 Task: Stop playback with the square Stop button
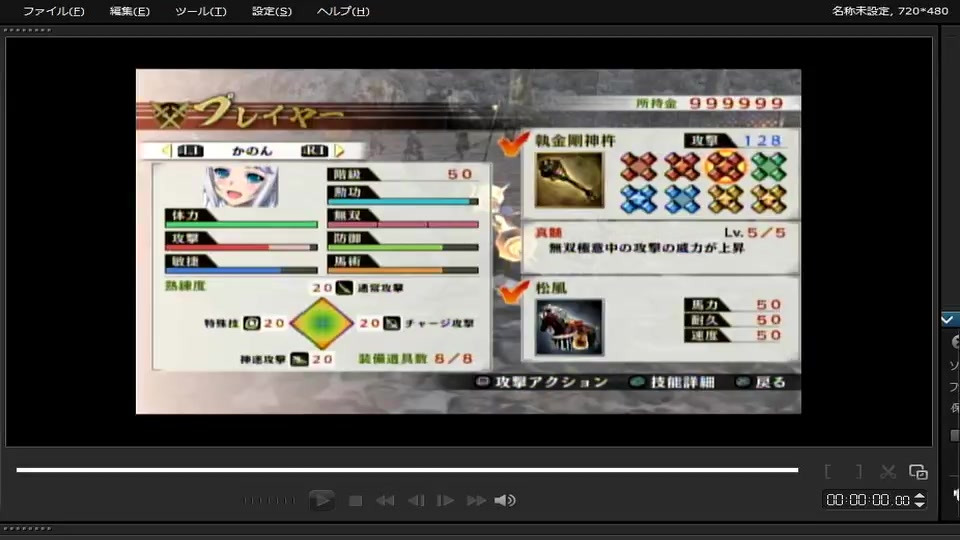tap(355, 501)
